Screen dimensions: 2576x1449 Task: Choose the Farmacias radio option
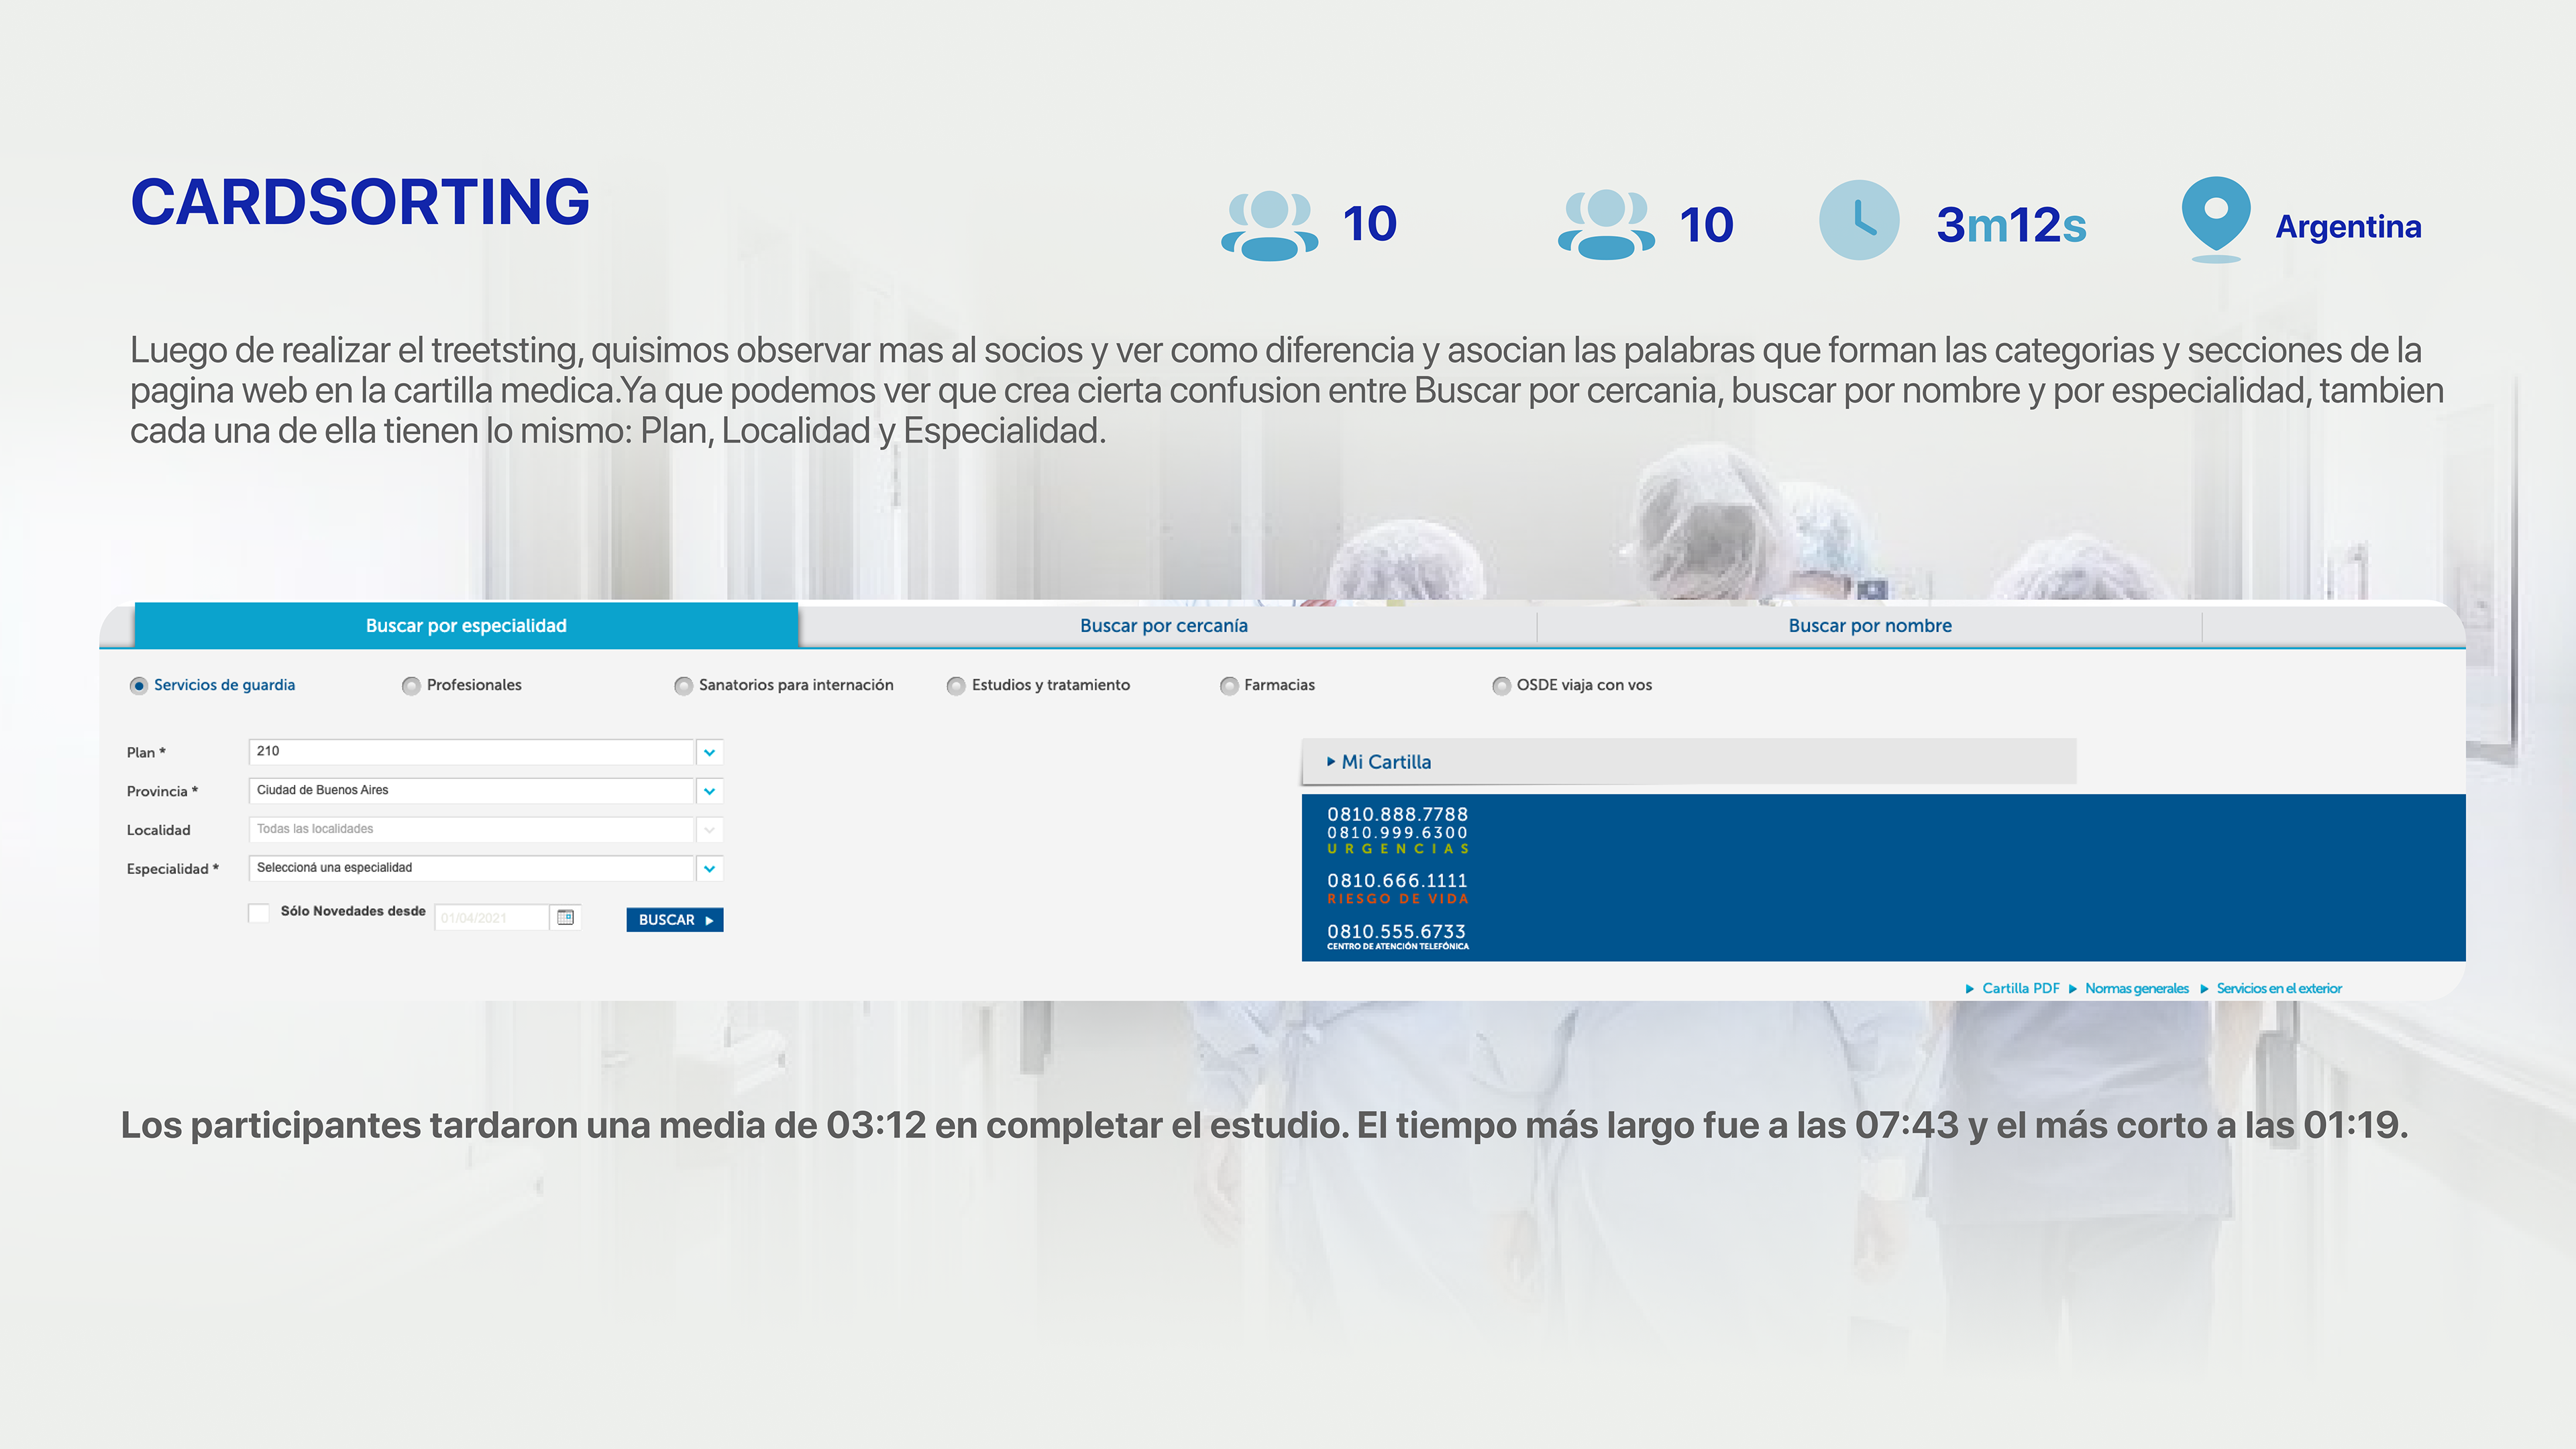[1229, 685]
